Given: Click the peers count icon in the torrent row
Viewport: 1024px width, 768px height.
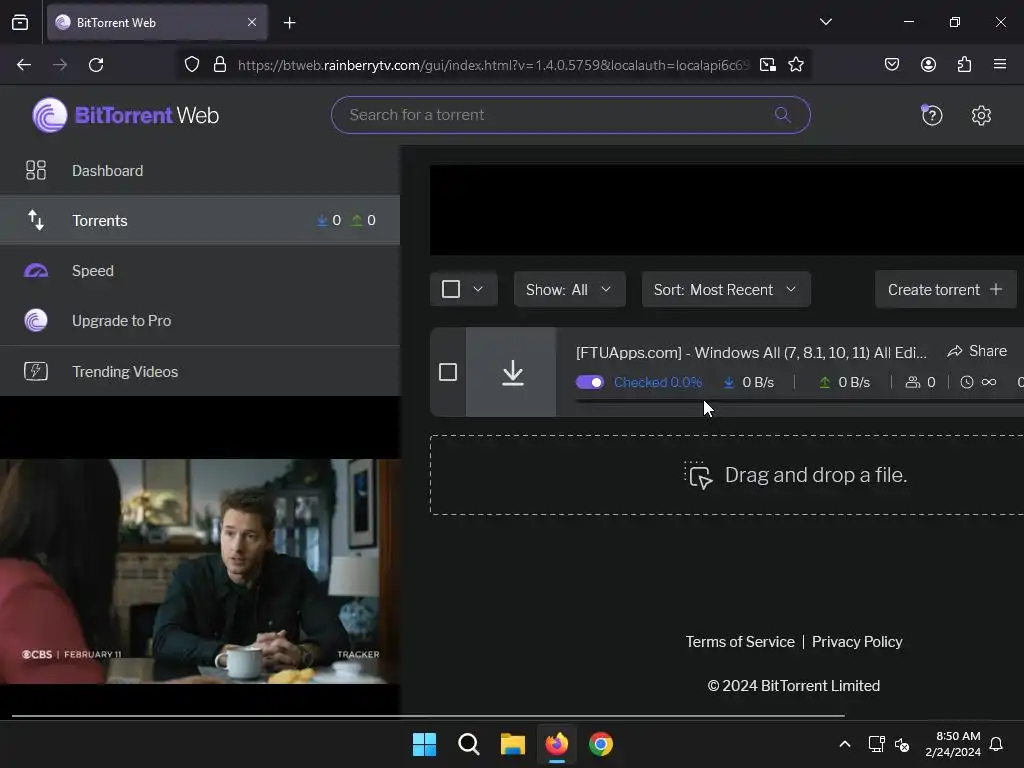Looking at the screenshot, I should point(912,382).
